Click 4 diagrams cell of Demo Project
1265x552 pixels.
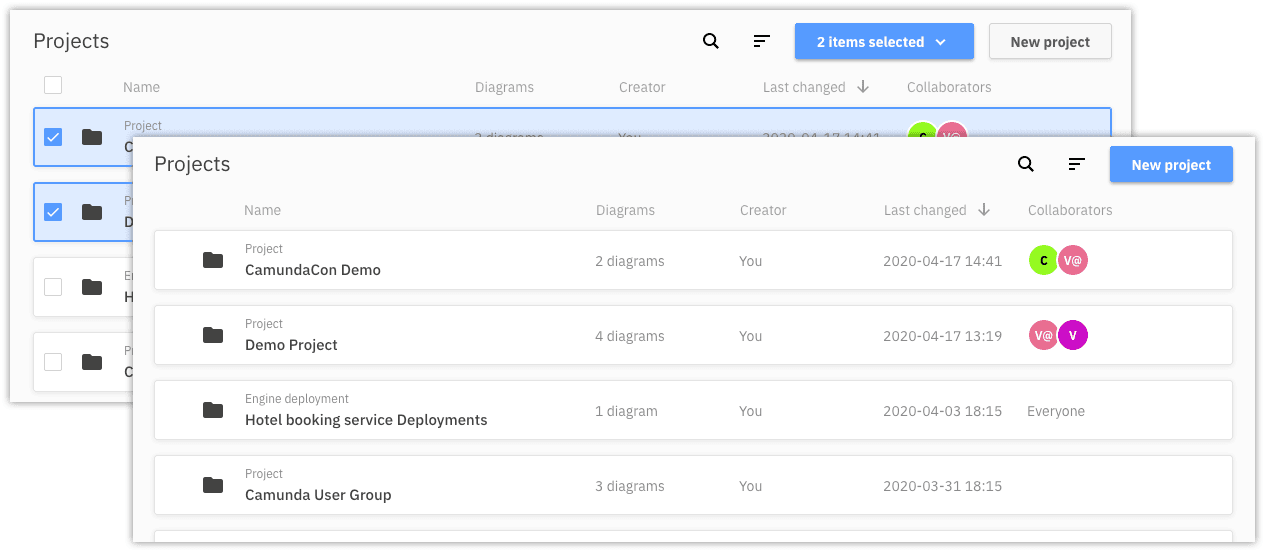[x=630, y=336]
